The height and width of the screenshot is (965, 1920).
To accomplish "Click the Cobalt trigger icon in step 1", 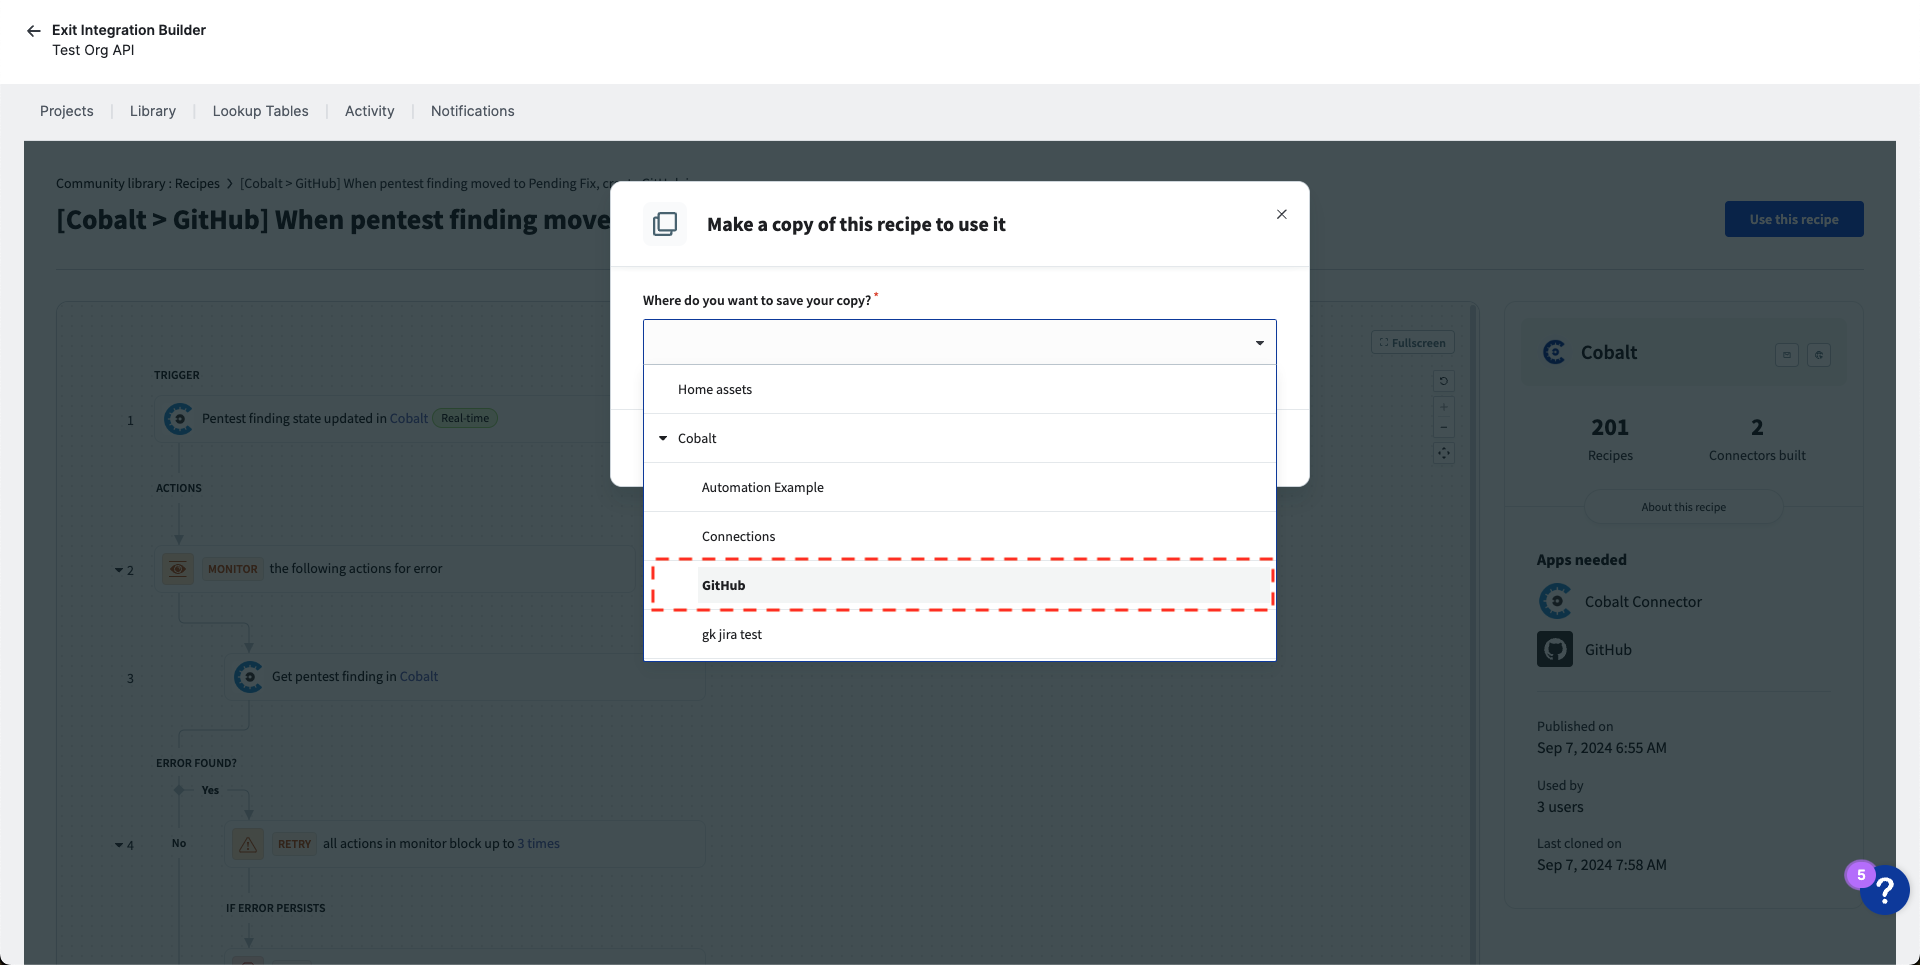I will (178, 418).
